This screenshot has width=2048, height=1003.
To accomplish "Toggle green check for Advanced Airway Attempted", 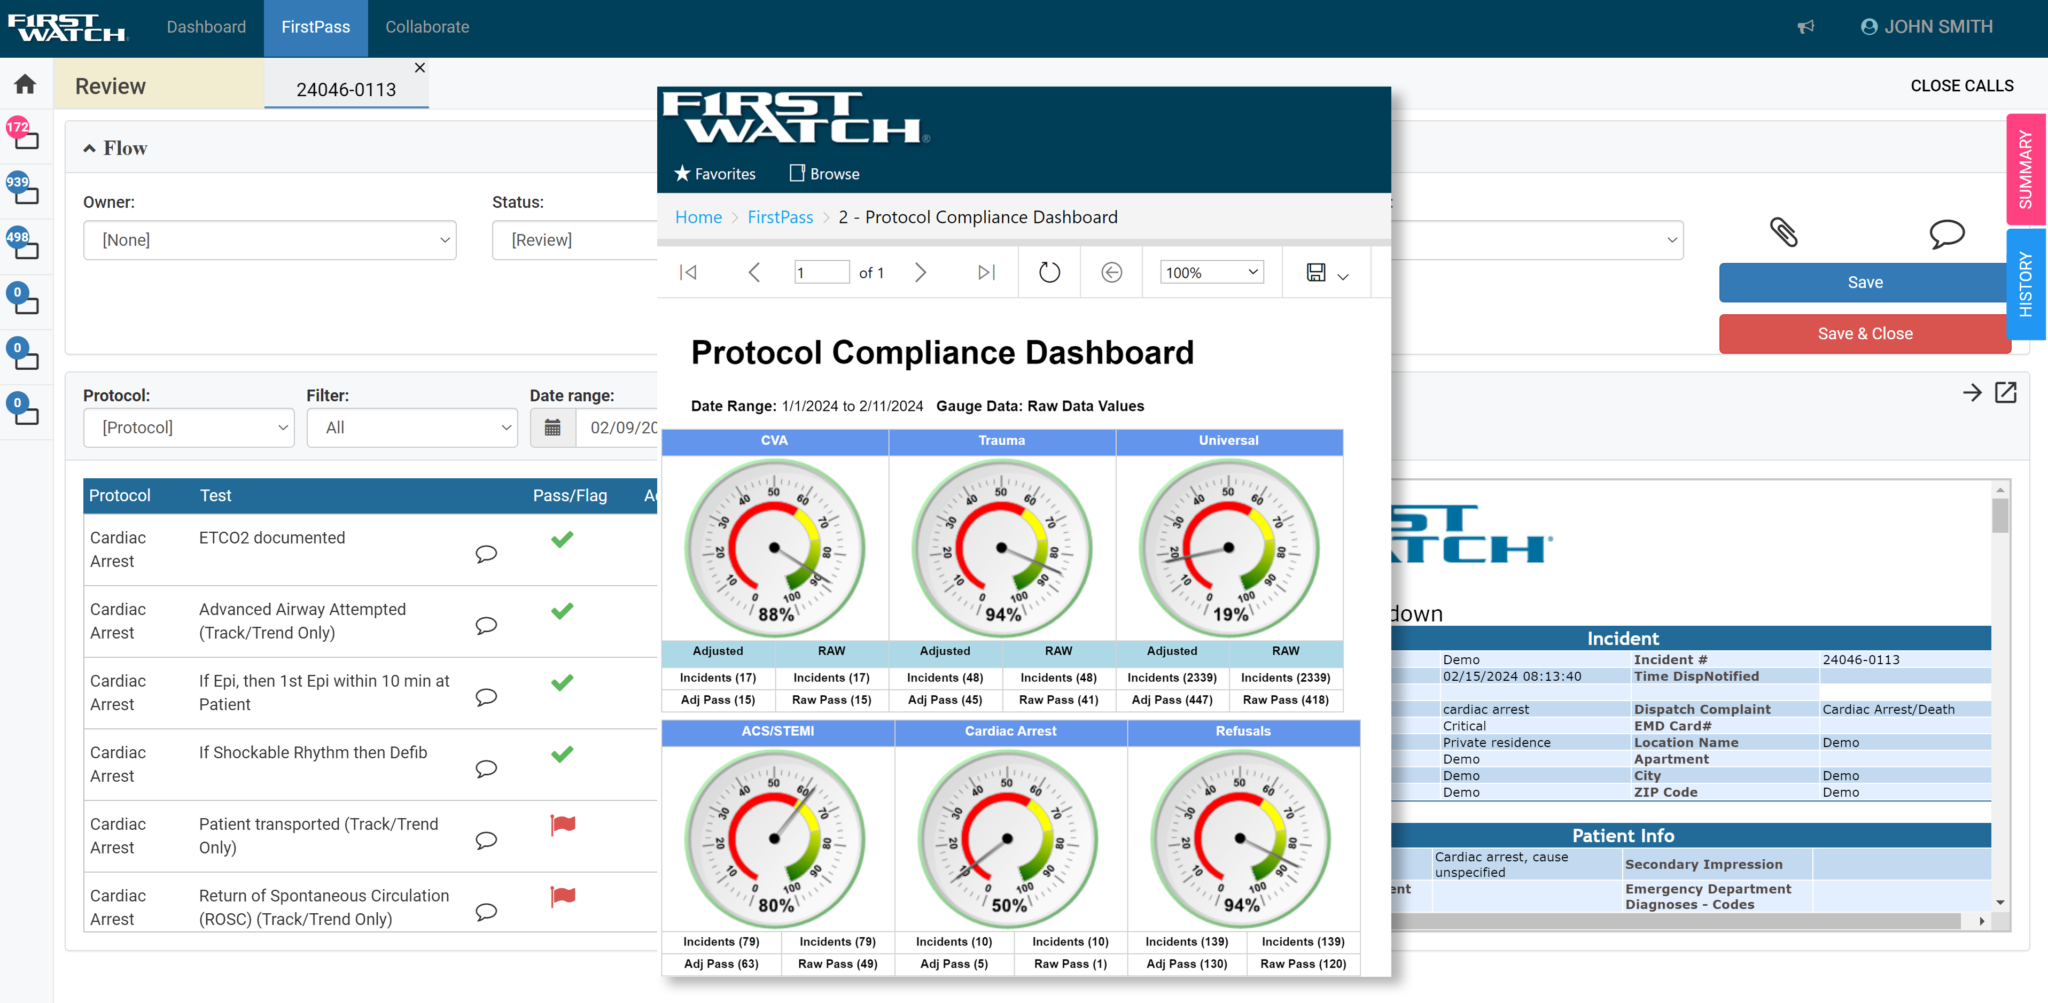I will 562,611.
